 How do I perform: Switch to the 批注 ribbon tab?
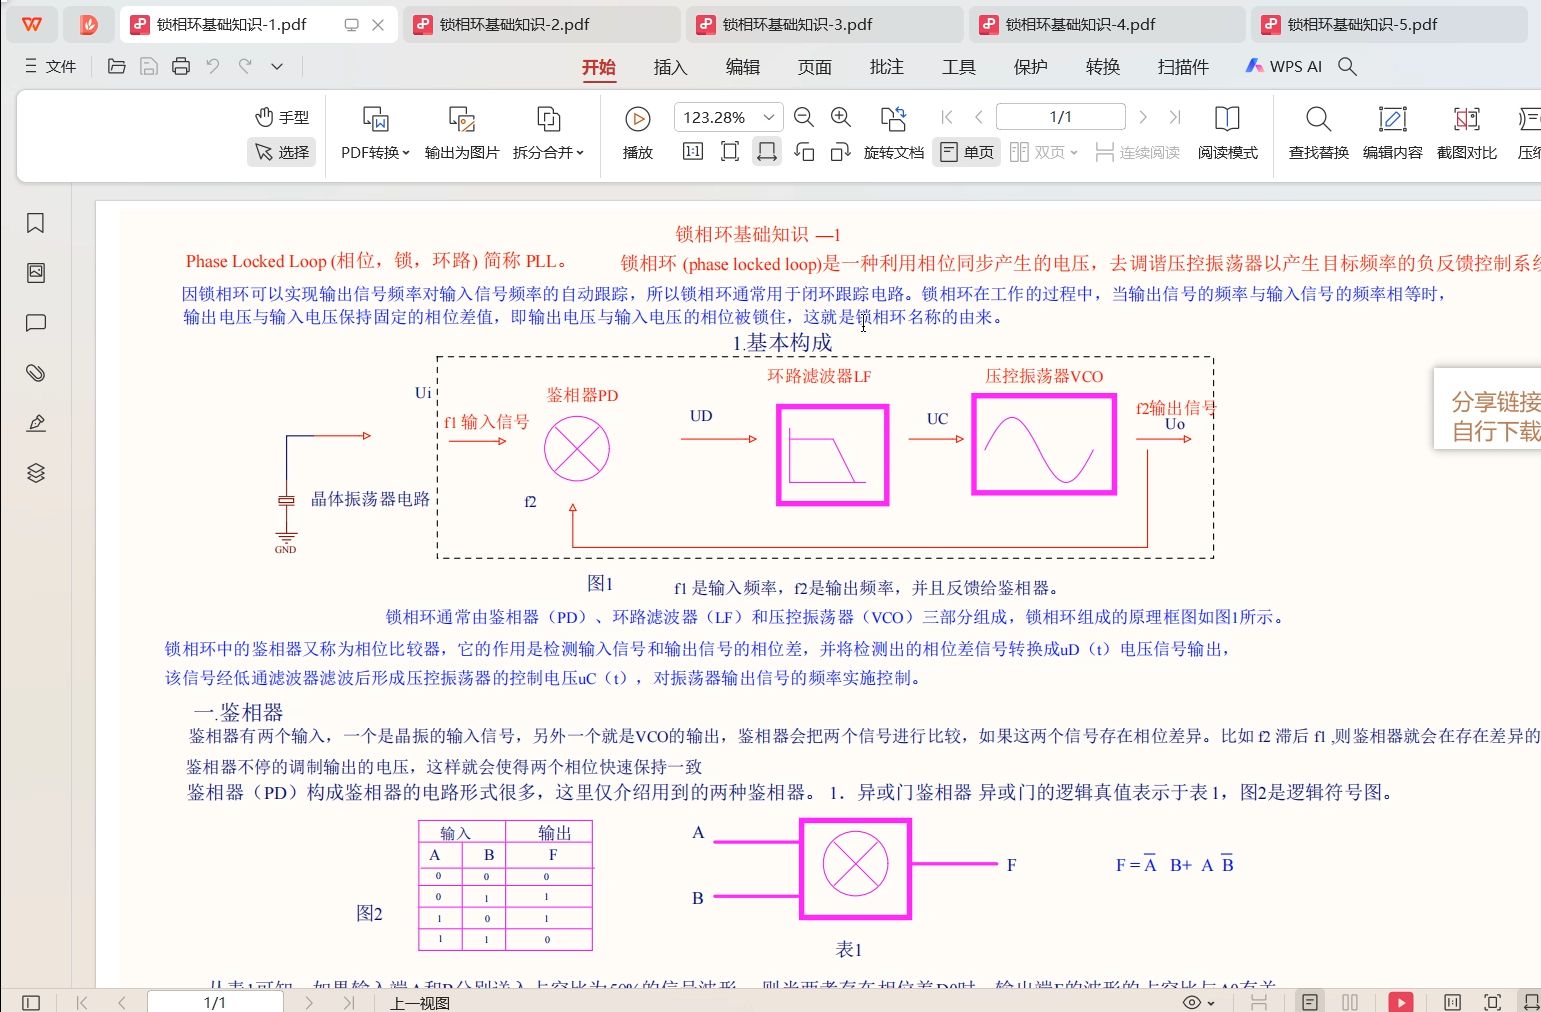point(886,67)
